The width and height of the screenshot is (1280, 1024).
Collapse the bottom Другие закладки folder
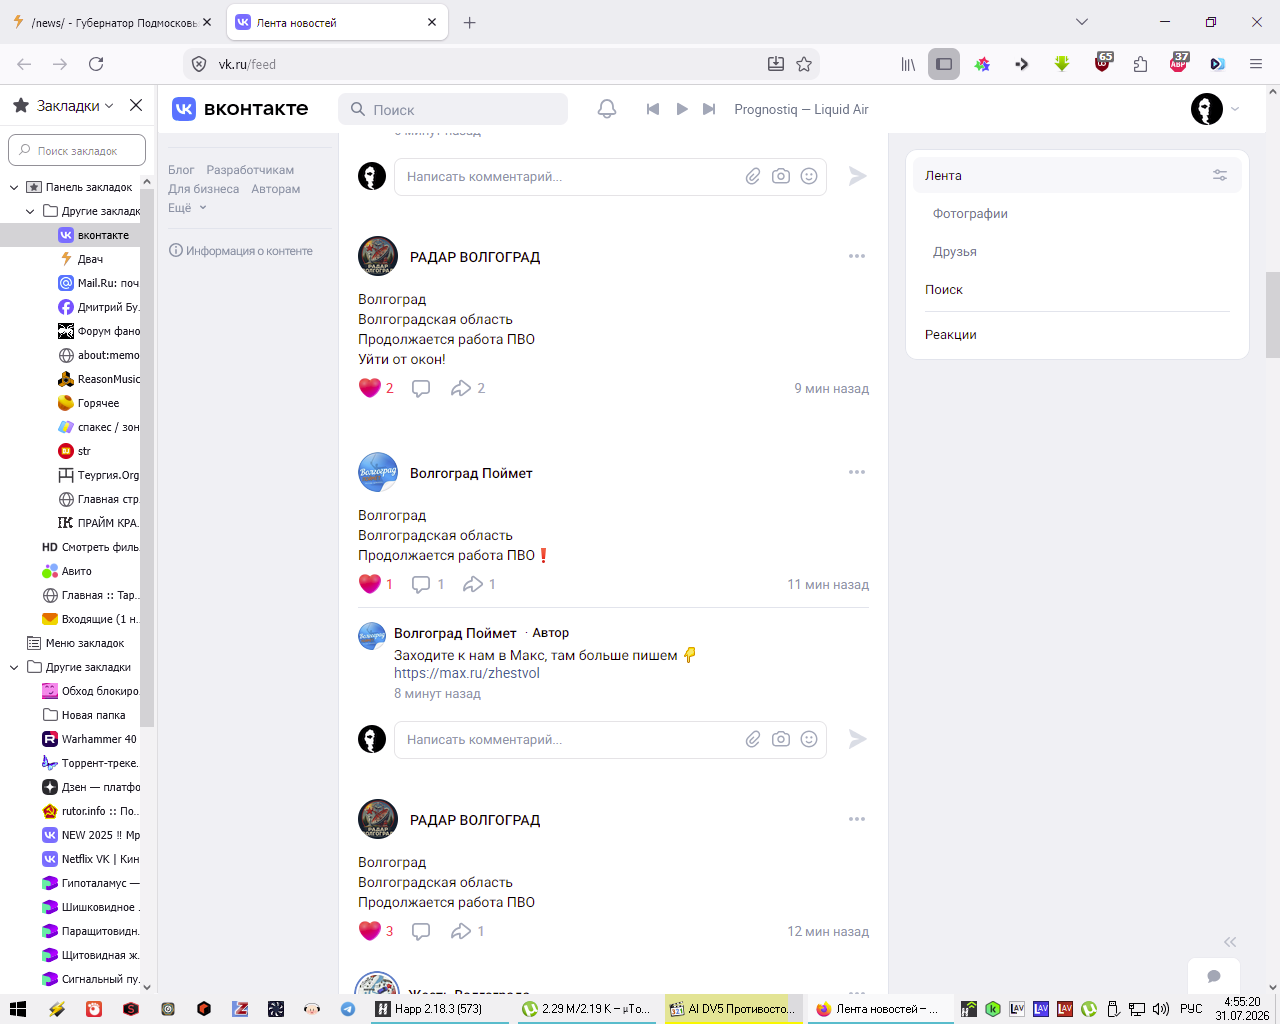tap(14, 667)
